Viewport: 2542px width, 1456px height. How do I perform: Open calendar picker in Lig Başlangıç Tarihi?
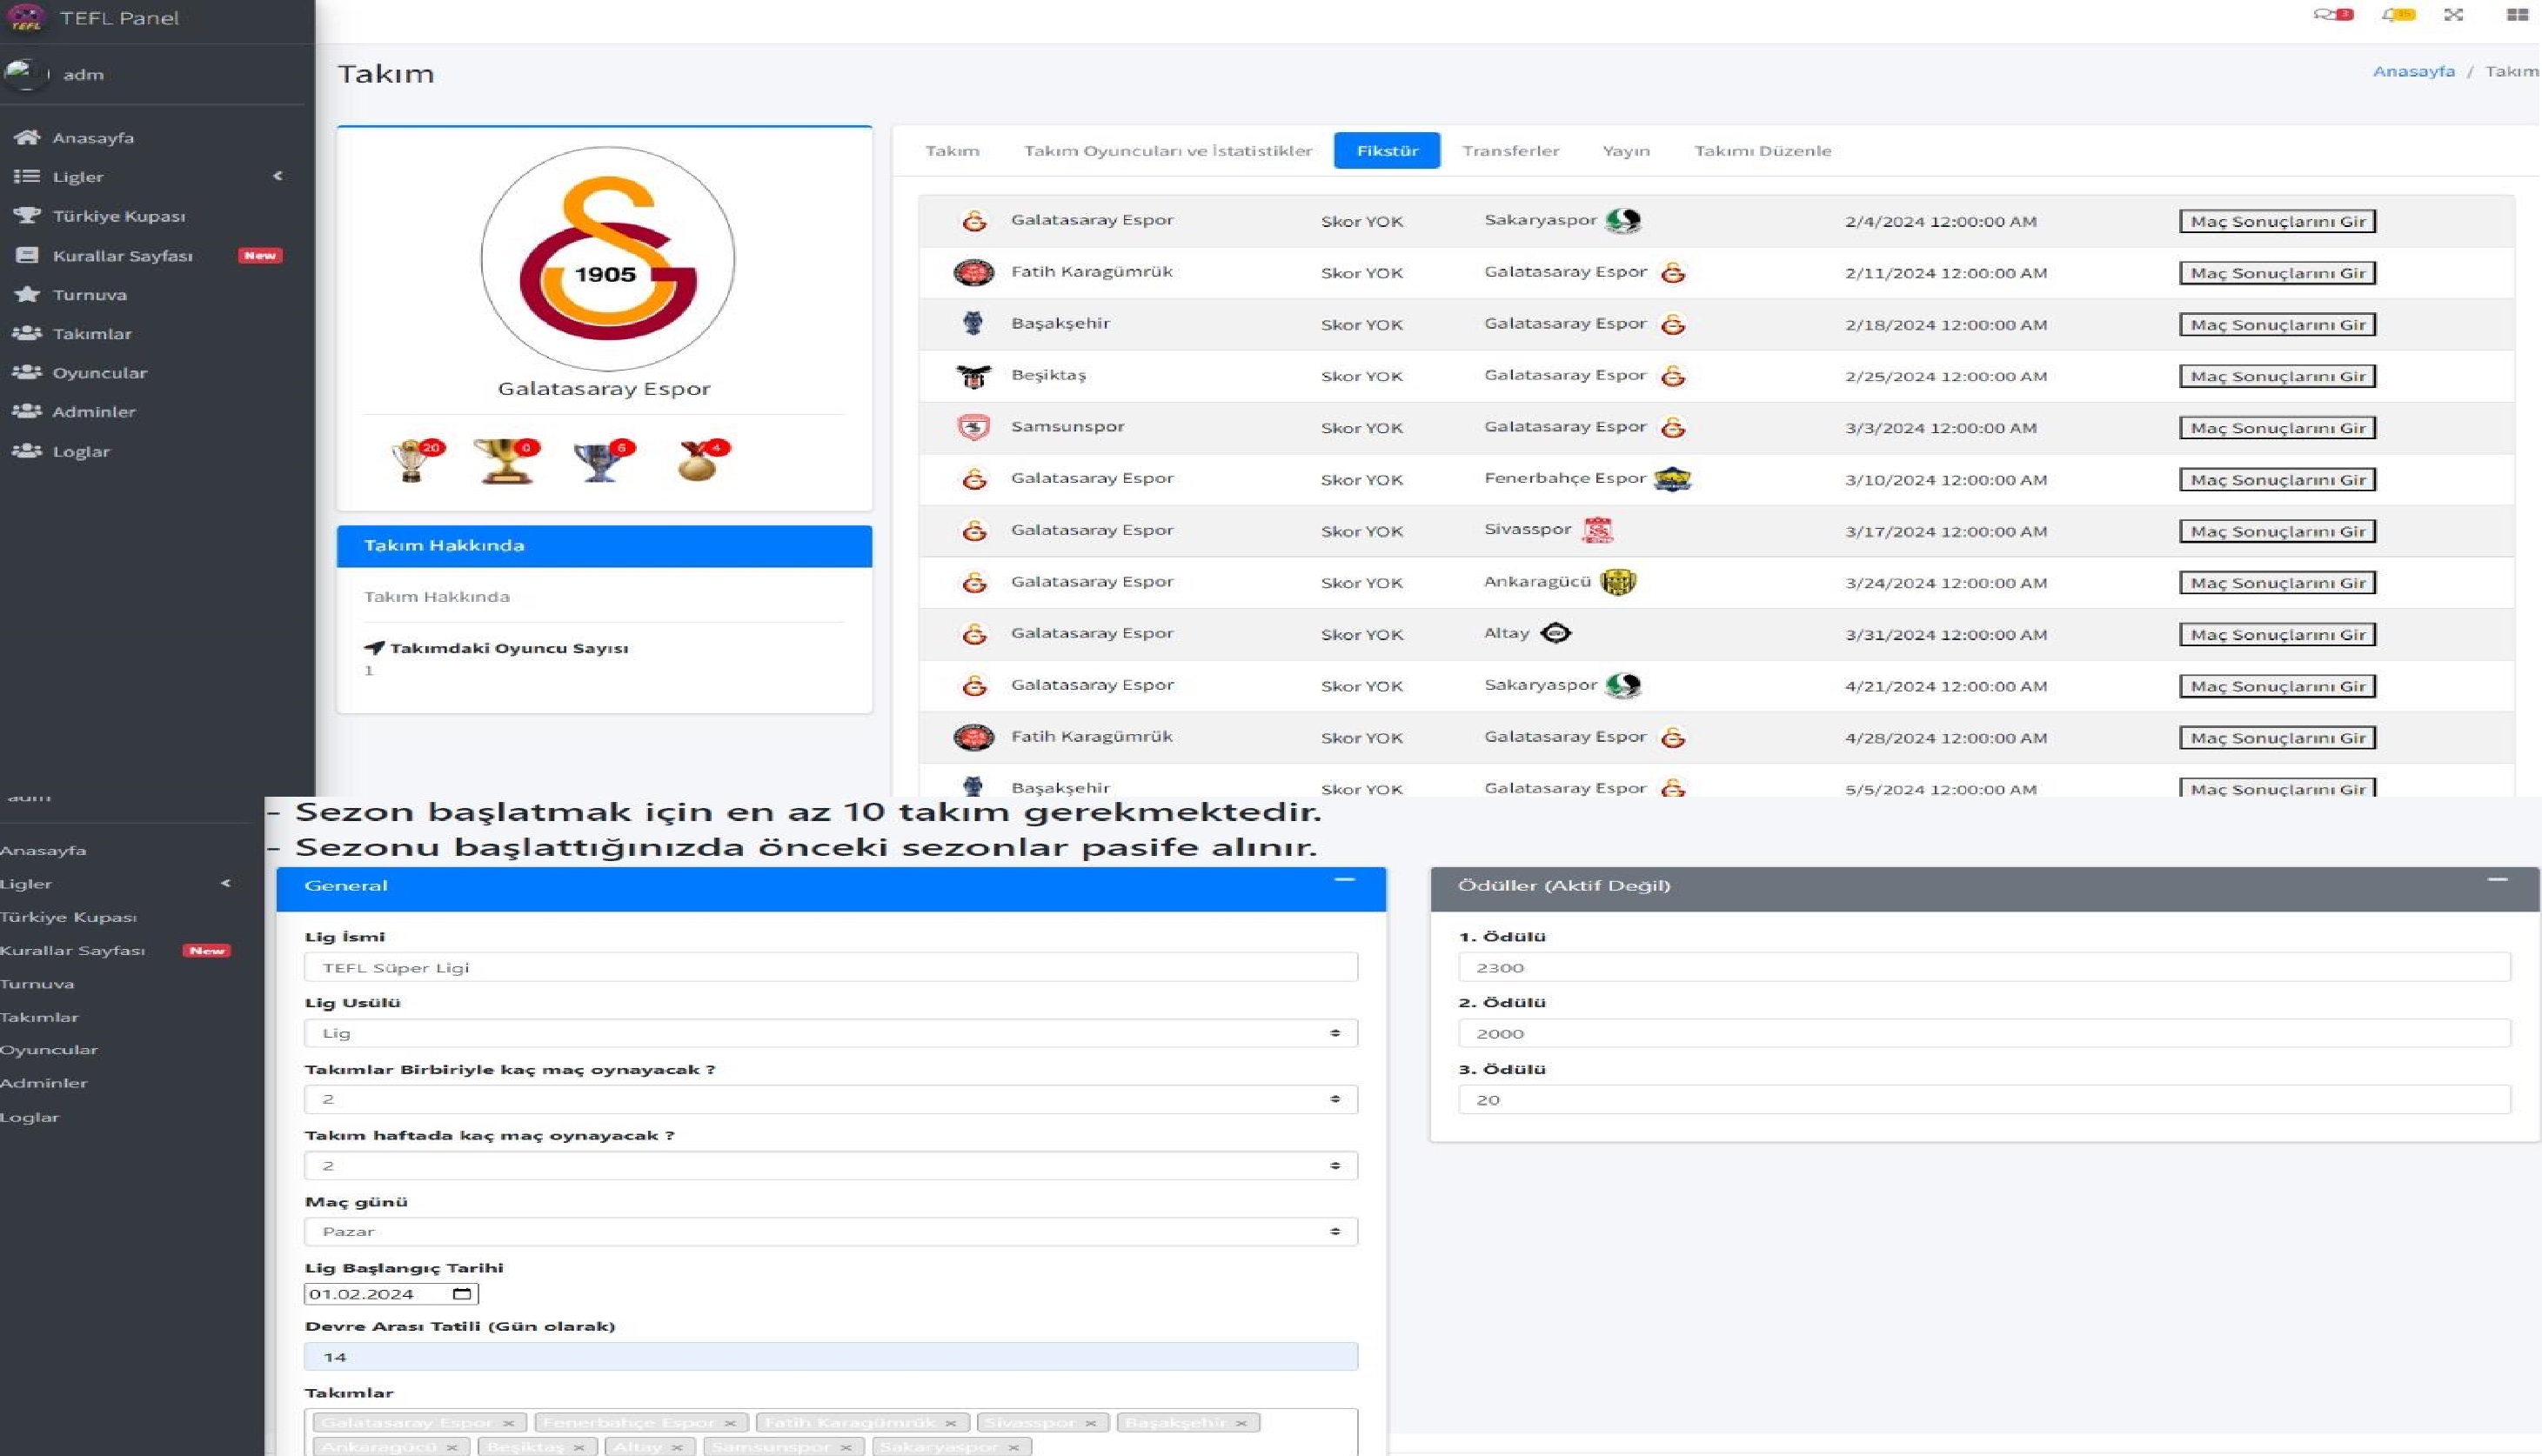click(x=461, y=1294)
